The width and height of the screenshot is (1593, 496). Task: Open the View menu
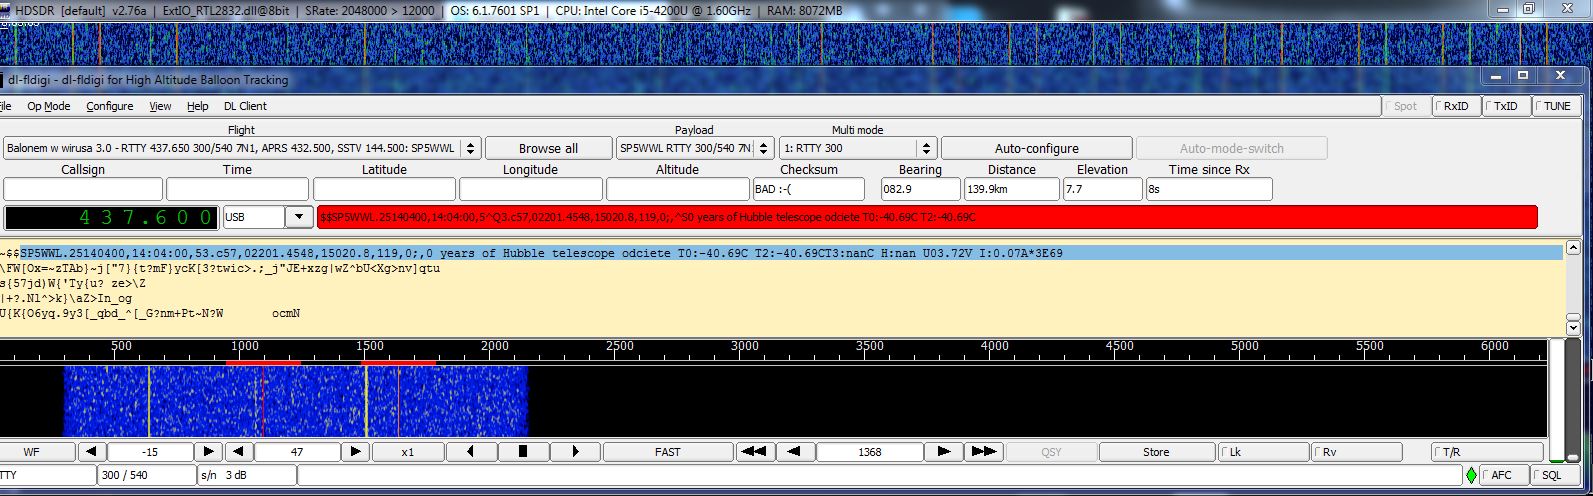click(x=160, y=106)
